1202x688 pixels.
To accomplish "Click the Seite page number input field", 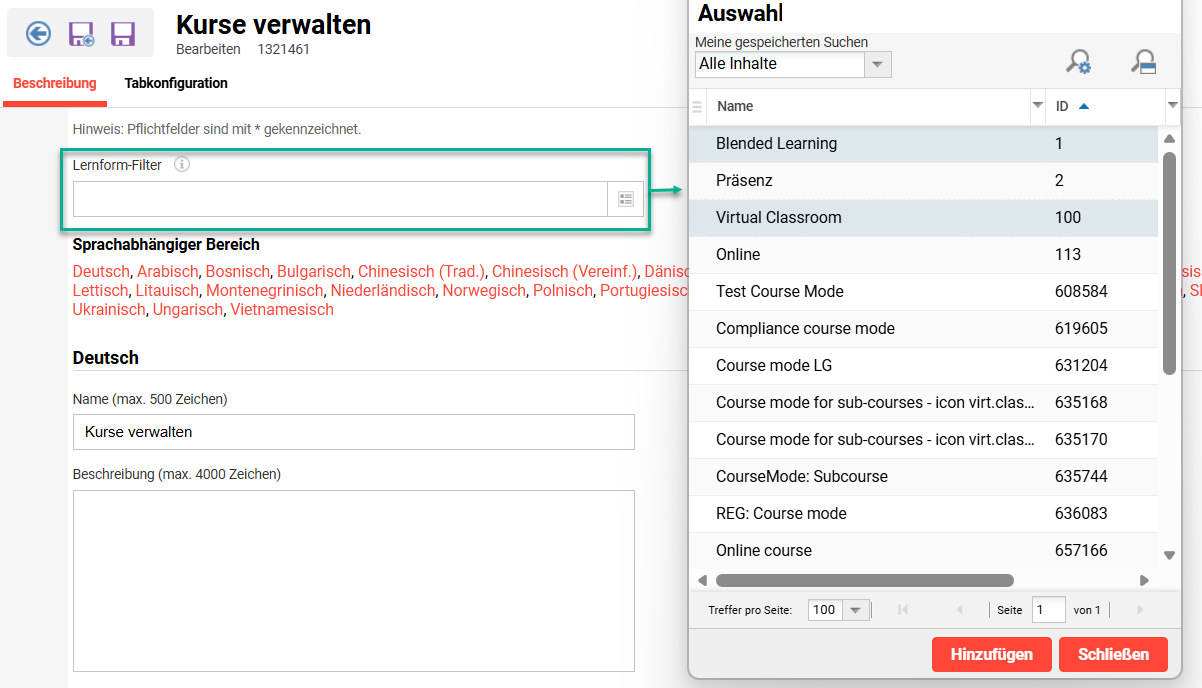I will [x=1048, y=609].
